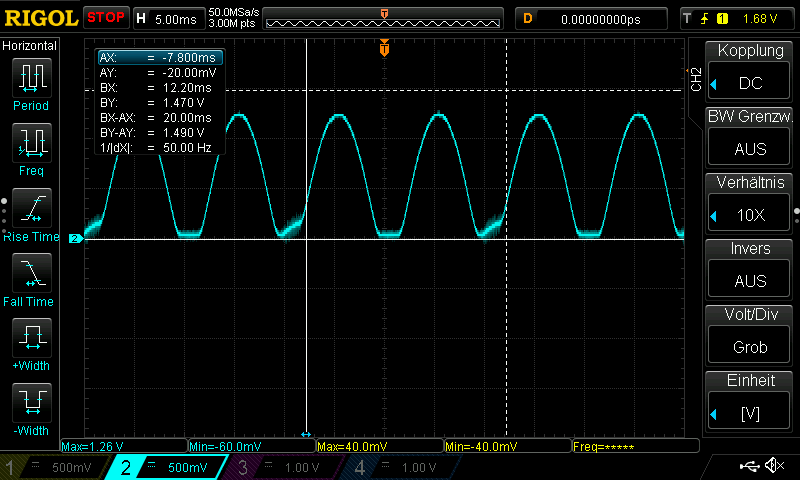This screenshot has width=800, height=480.
Task: Select the Rise Time measurement icon
Action: click(32, 208)
